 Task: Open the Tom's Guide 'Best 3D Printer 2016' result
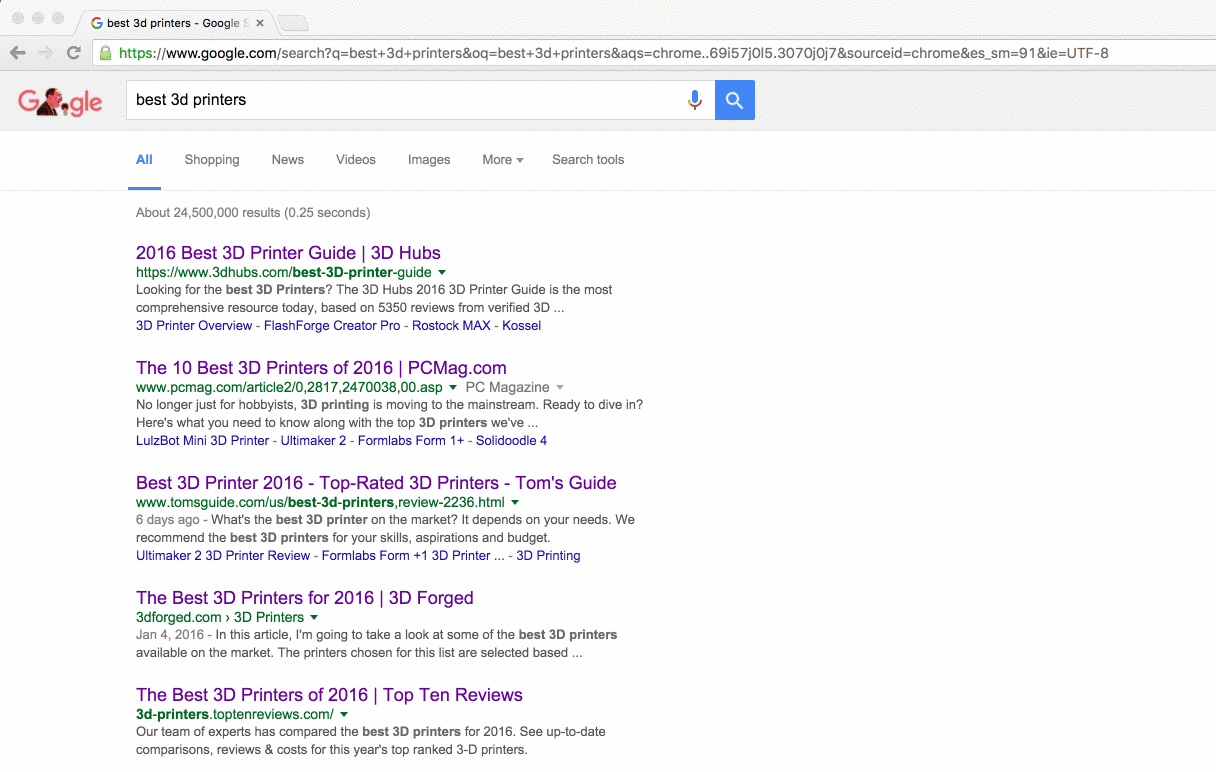(376, 483)
